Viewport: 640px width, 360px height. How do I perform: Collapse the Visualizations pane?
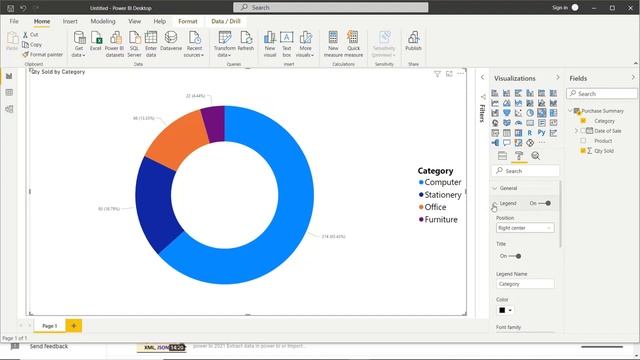point(558,78)
